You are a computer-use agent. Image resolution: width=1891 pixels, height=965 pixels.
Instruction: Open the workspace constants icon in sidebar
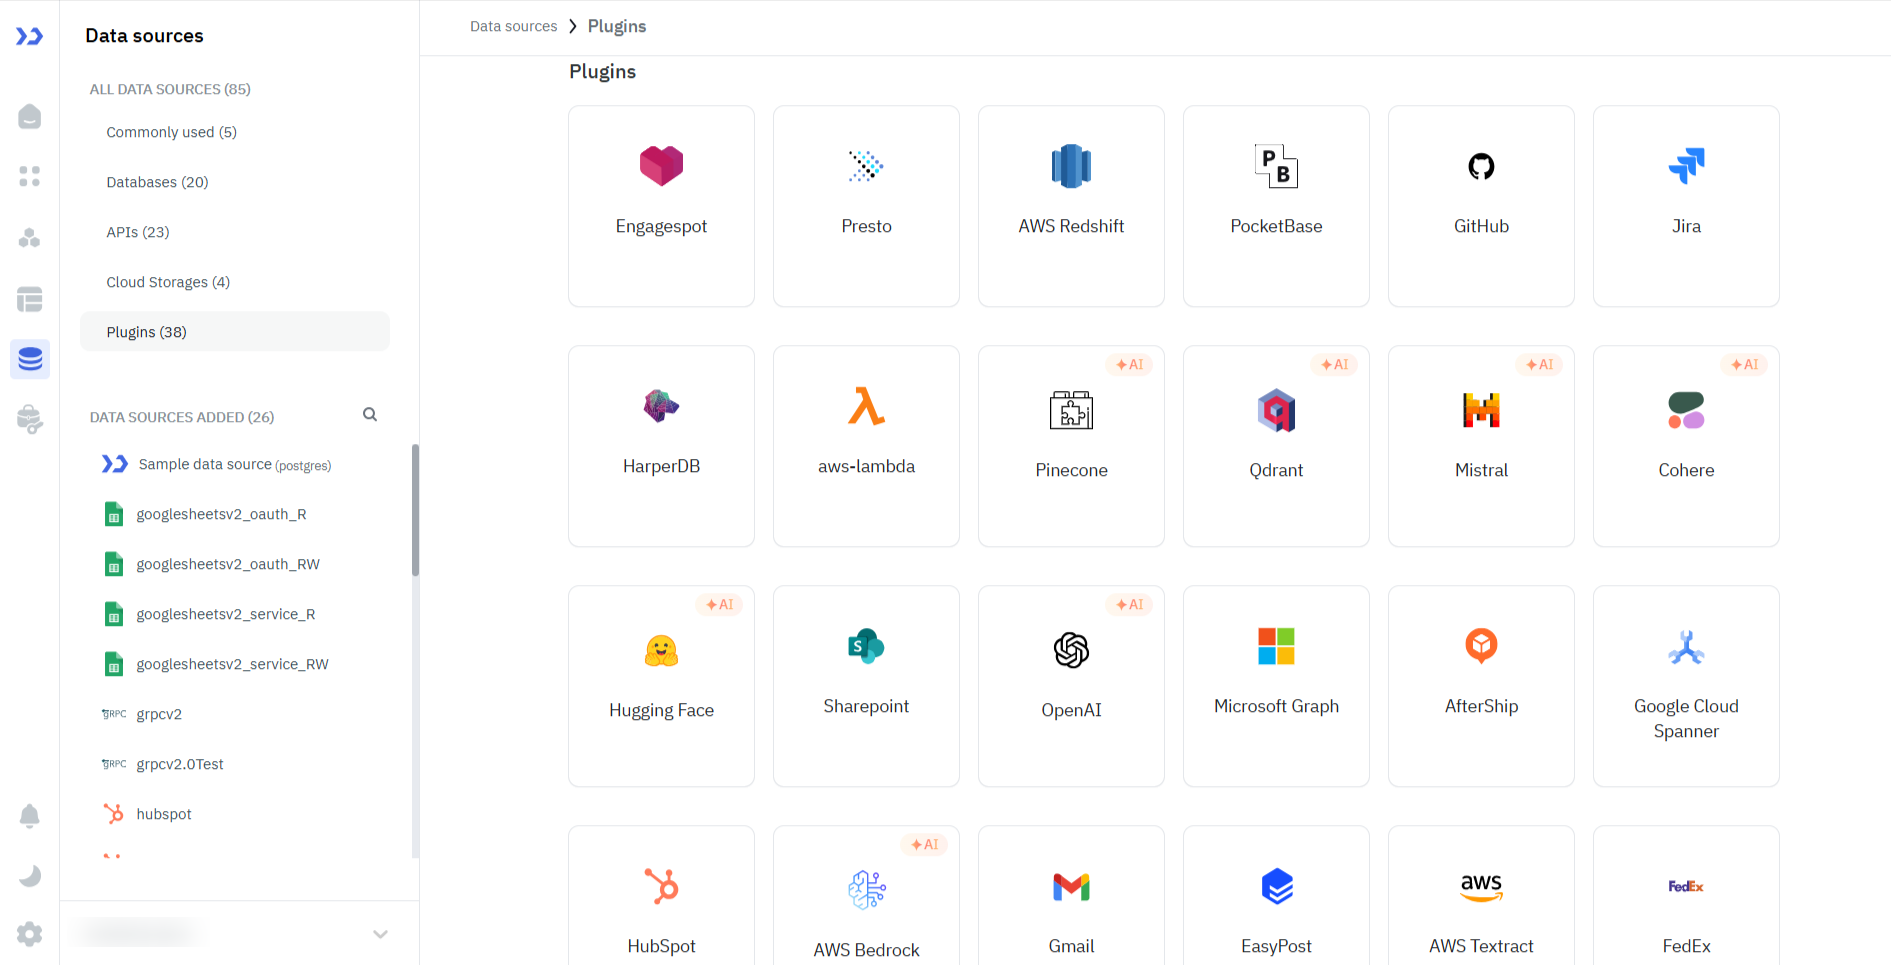[30, 419]
